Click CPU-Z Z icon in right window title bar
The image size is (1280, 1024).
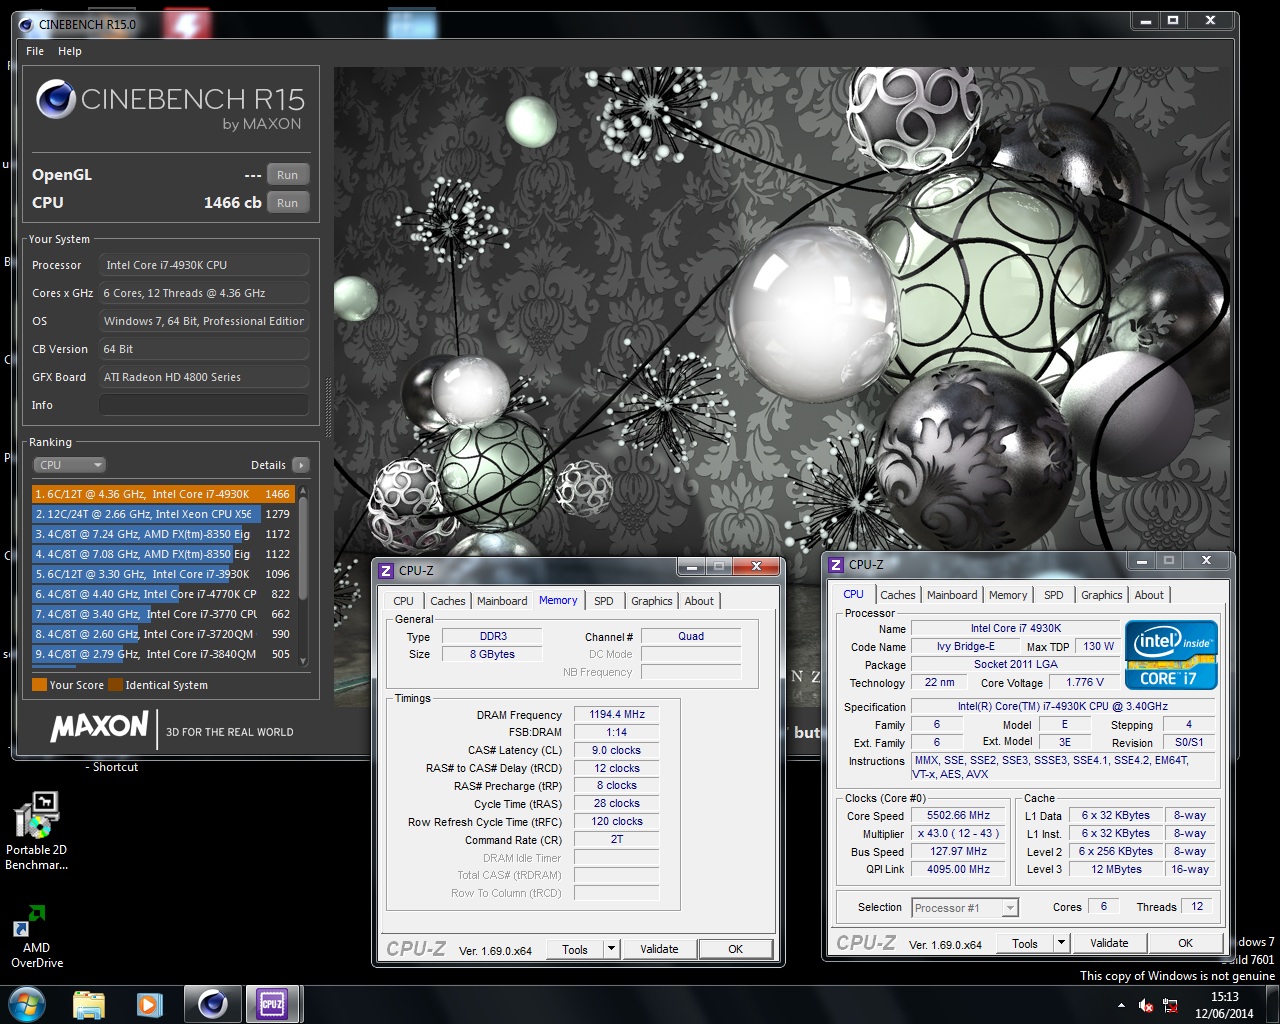[836, 565]
